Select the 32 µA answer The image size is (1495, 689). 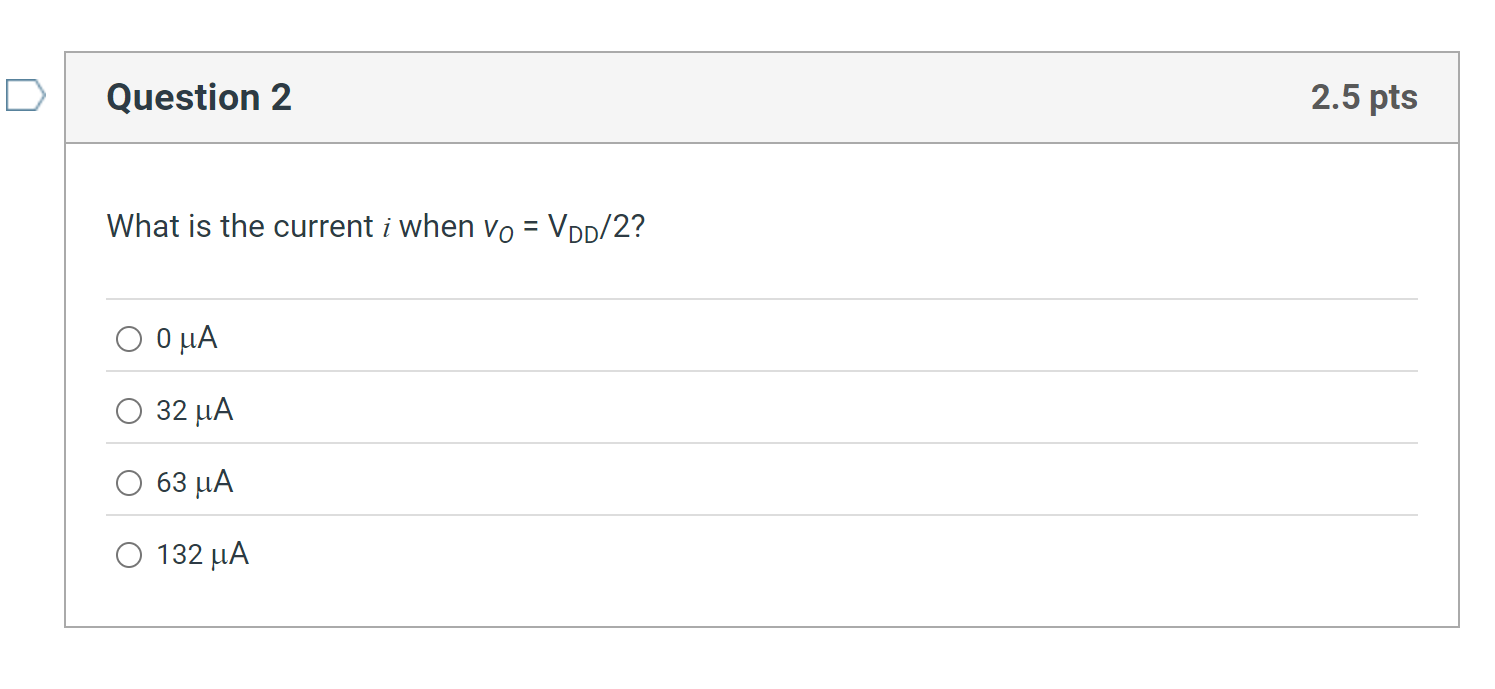click(128, 410)
